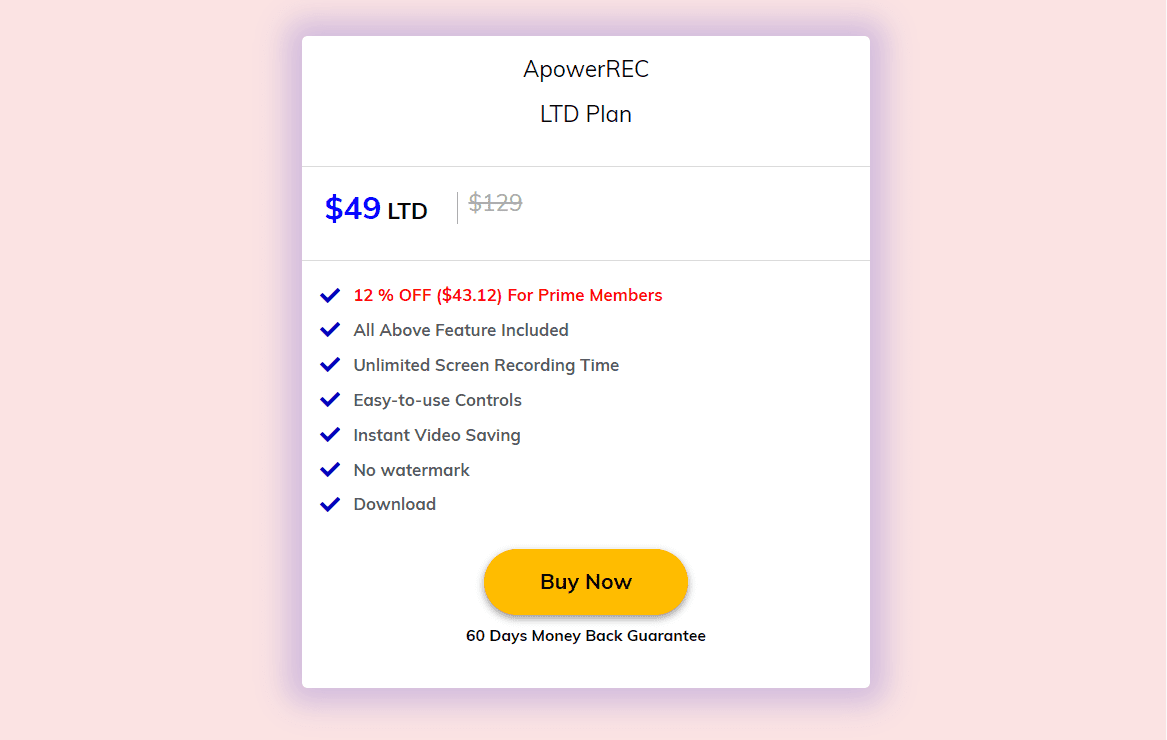Select the checkmark next to All Above Feature Included
1167x740 pixels.
tap(330, 329)
